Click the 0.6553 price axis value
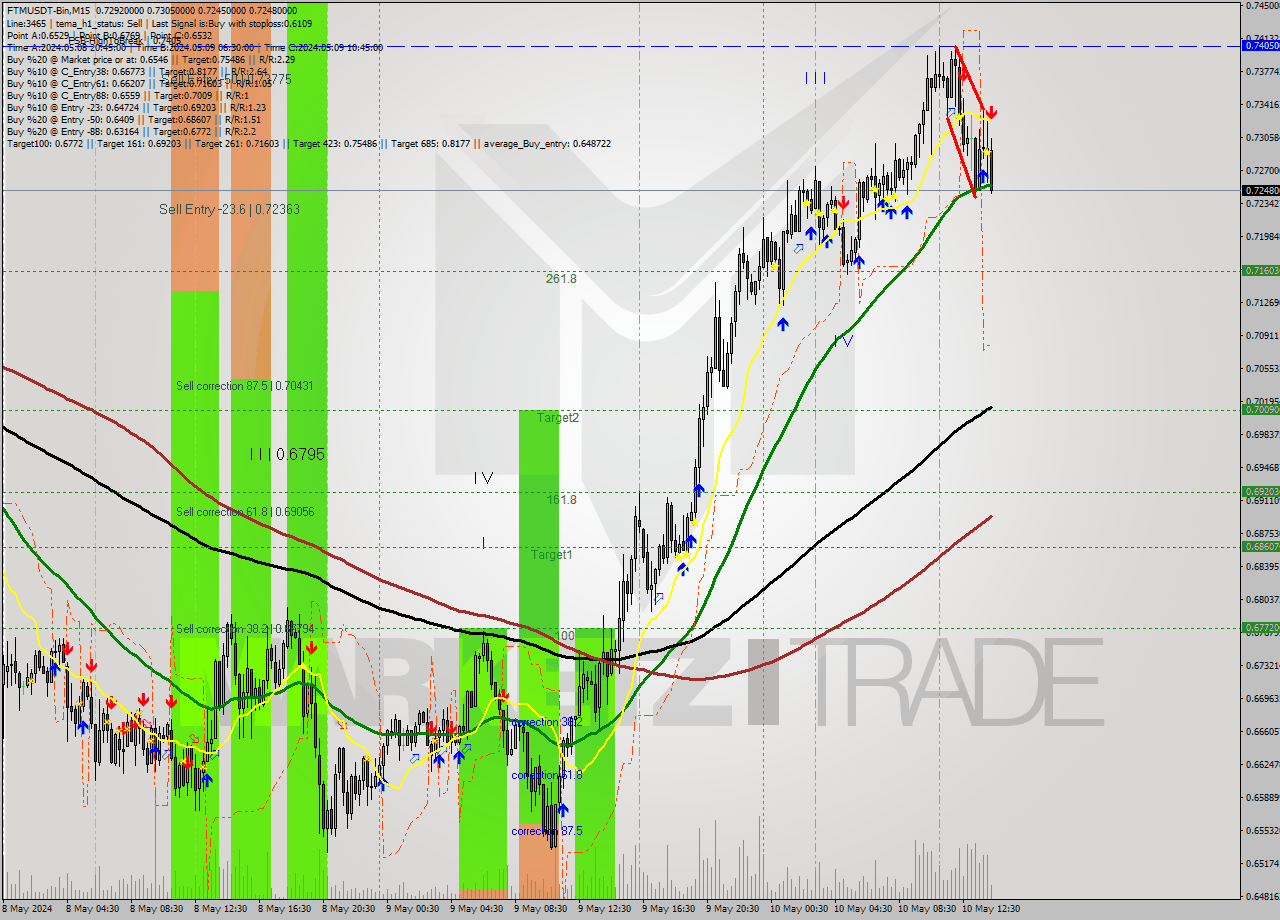 (1261, 830)
